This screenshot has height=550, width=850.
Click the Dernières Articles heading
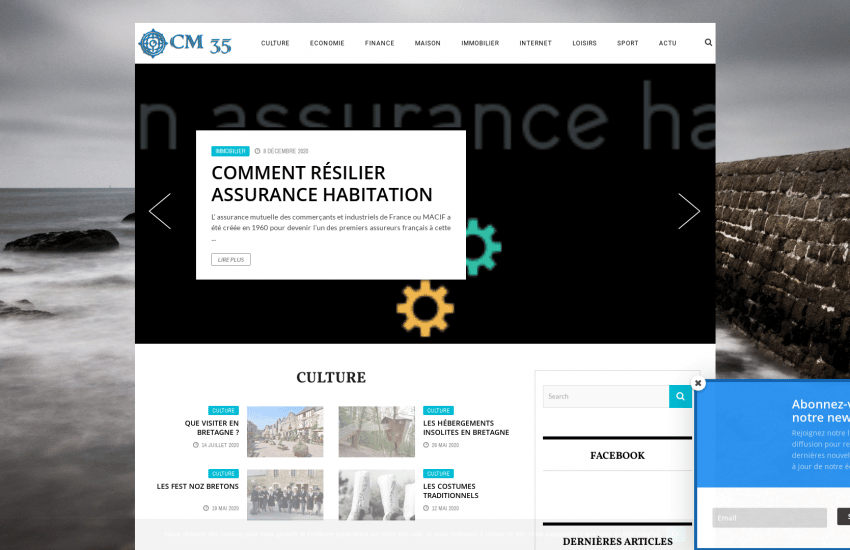[x=617, y=541]
